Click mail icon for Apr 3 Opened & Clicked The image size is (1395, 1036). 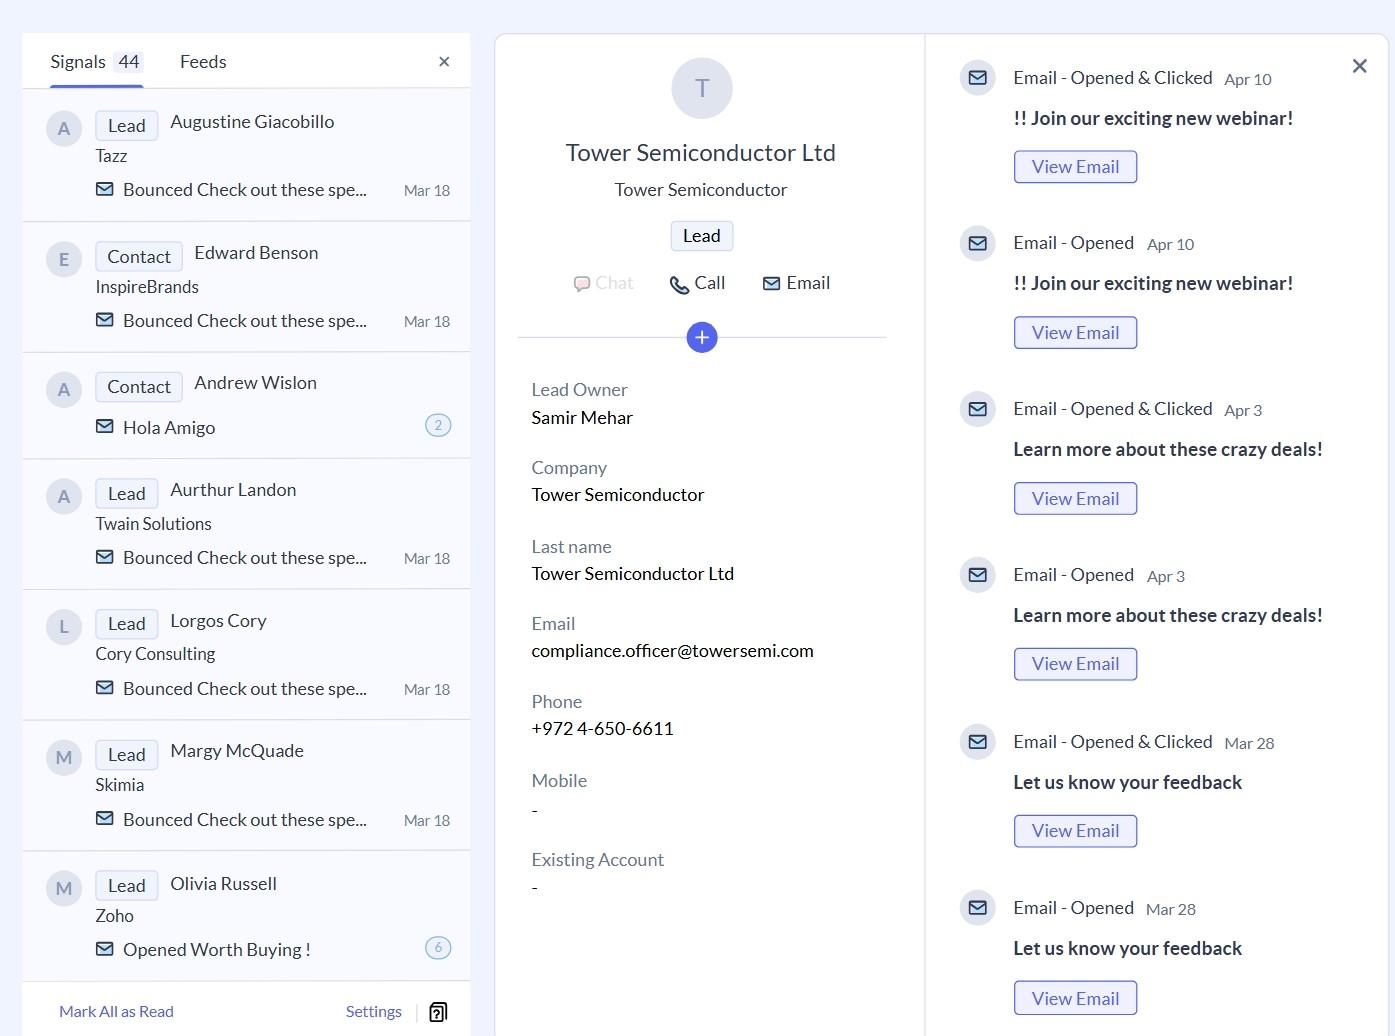[978, 409]
